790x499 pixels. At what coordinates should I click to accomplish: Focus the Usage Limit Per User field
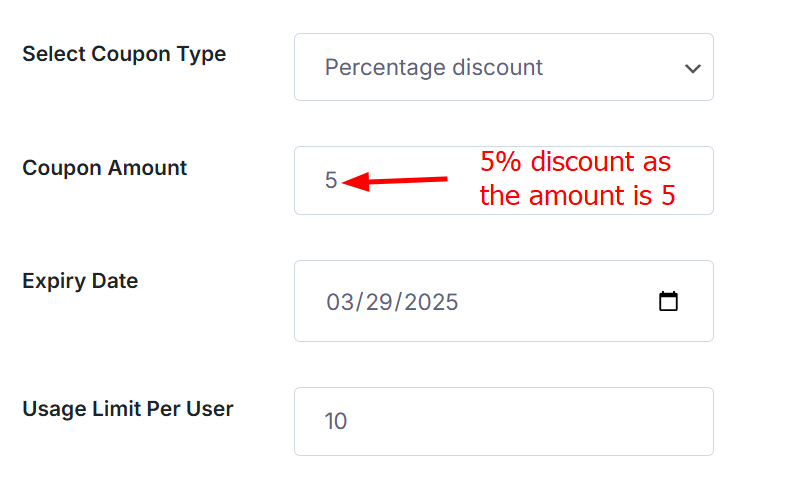coord(503,421)
